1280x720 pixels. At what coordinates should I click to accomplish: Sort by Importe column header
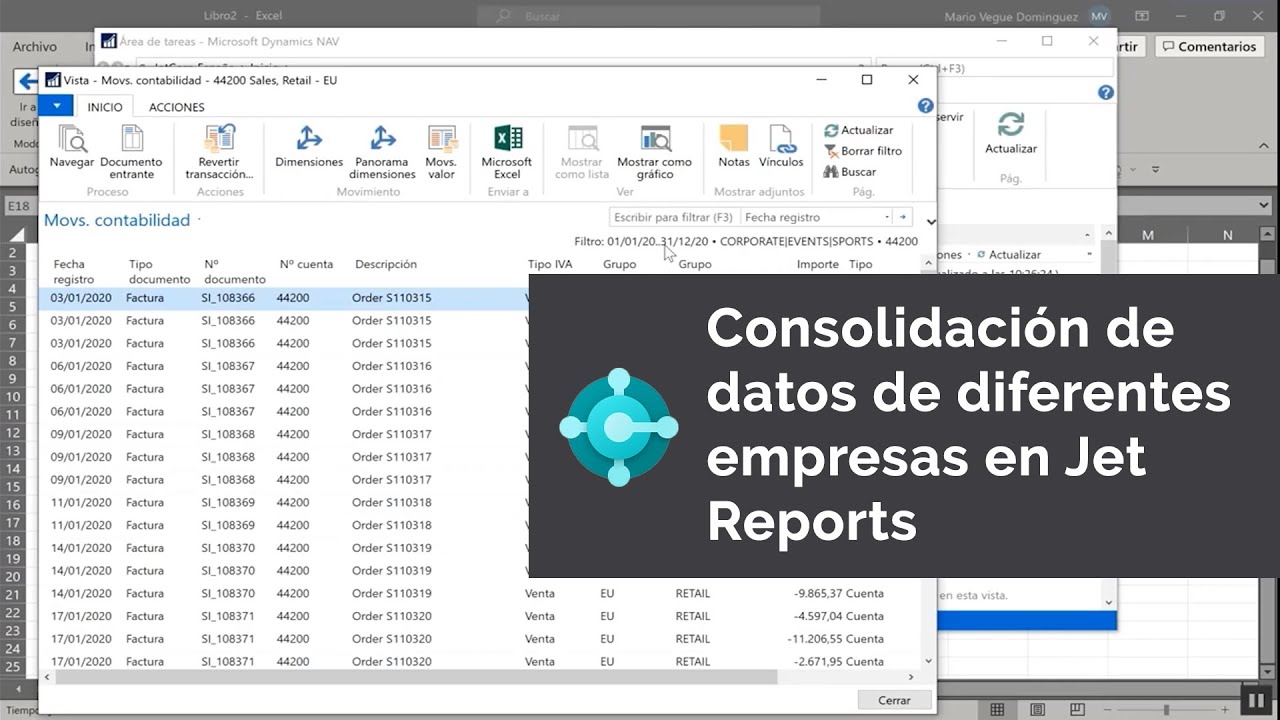pos(817,264)
